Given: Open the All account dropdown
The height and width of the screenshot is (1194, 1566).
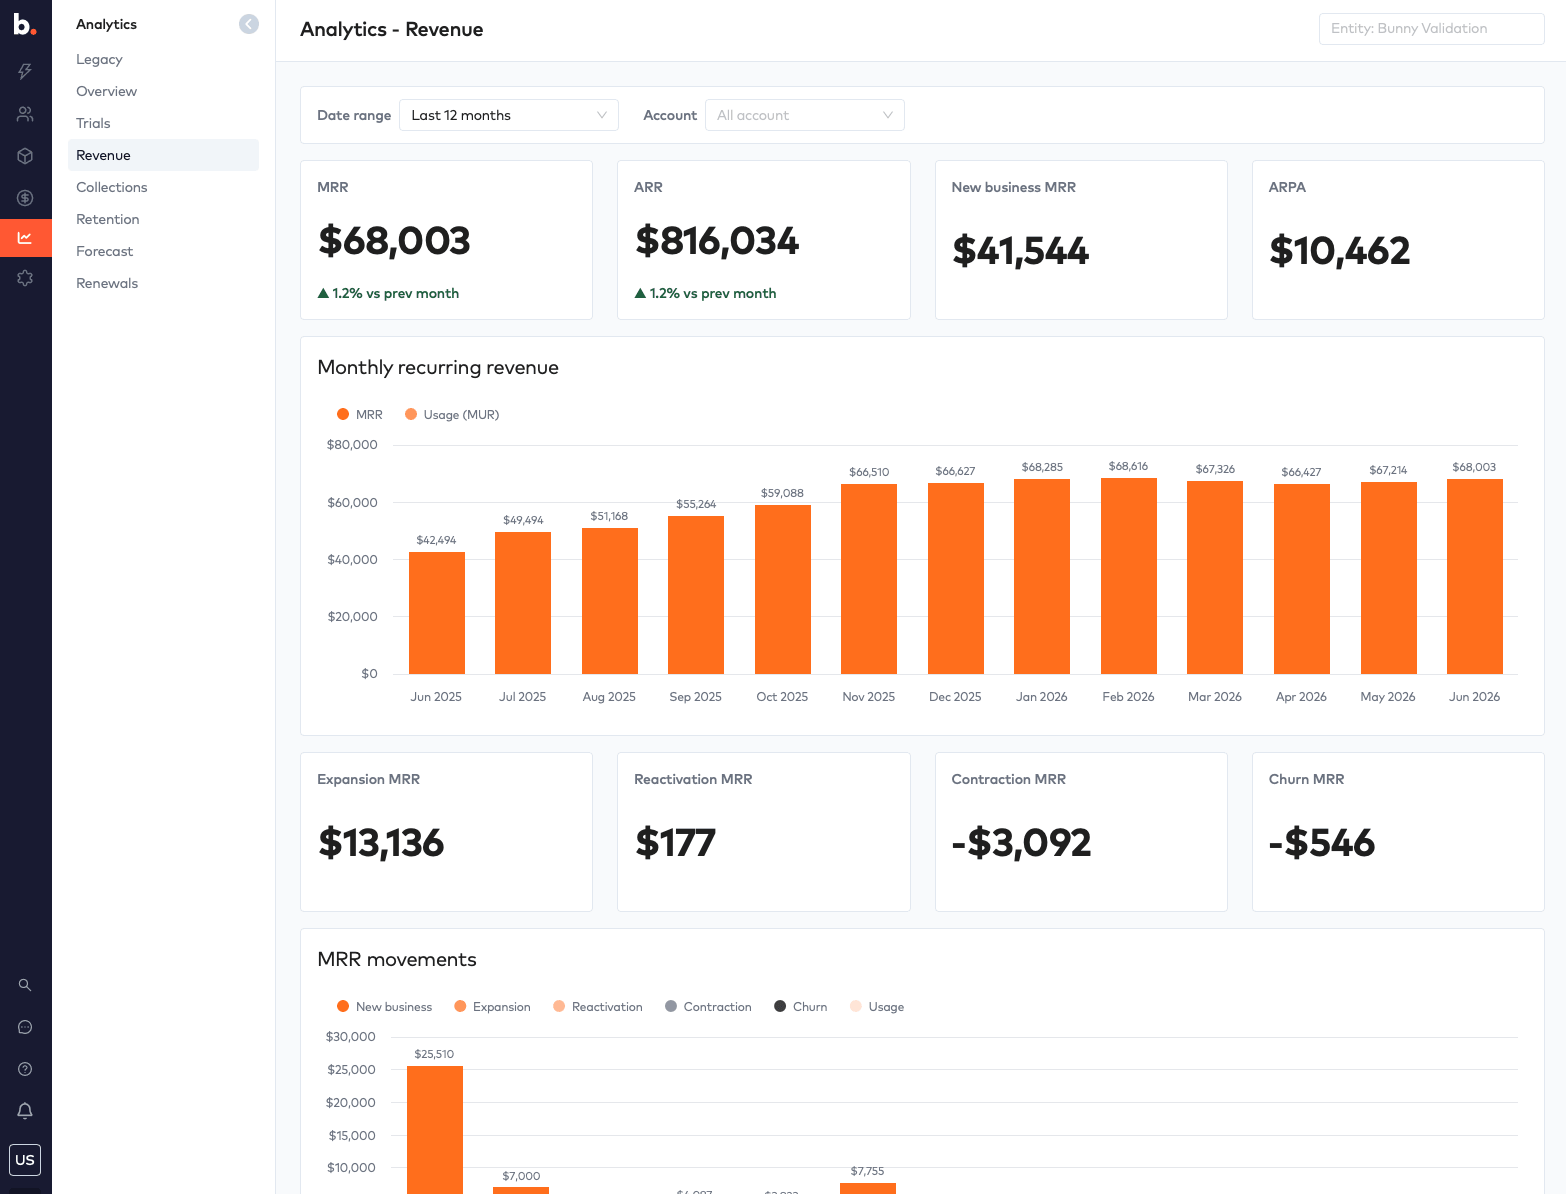Looking at the screenshot, I should [x=805, y=115].
